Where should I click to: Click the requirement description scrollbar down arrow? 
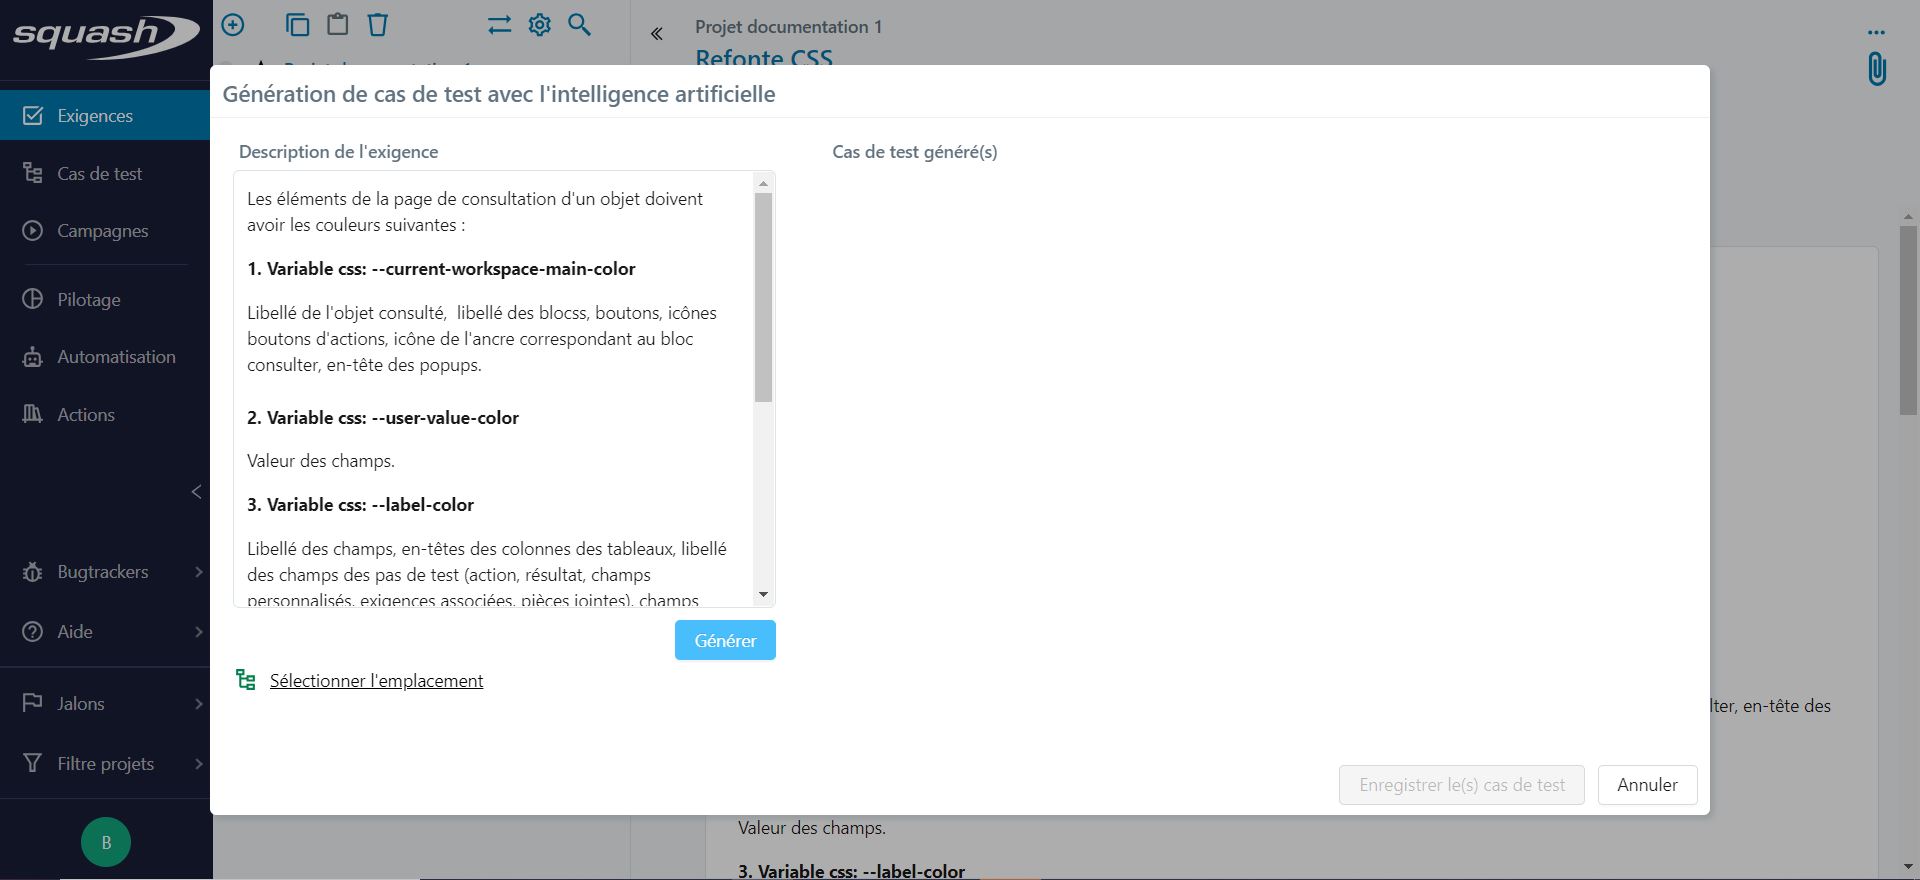point(764,595)
